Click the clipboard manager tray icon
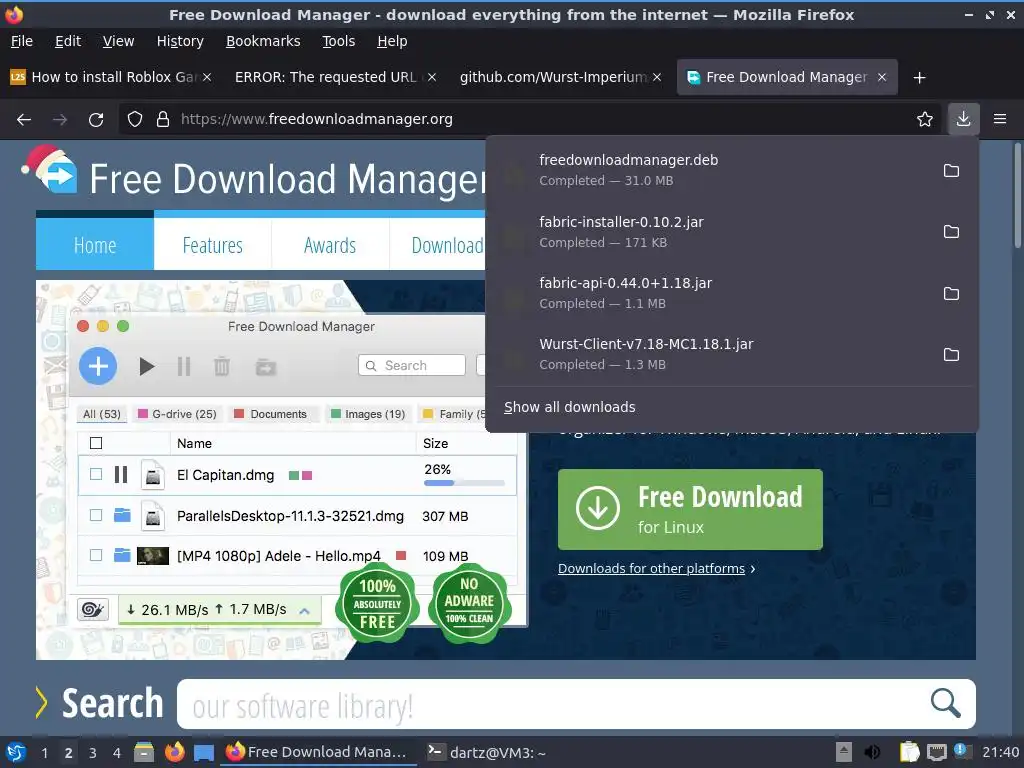The height and width of the screenshot is (768, 1024). point(910,752)
